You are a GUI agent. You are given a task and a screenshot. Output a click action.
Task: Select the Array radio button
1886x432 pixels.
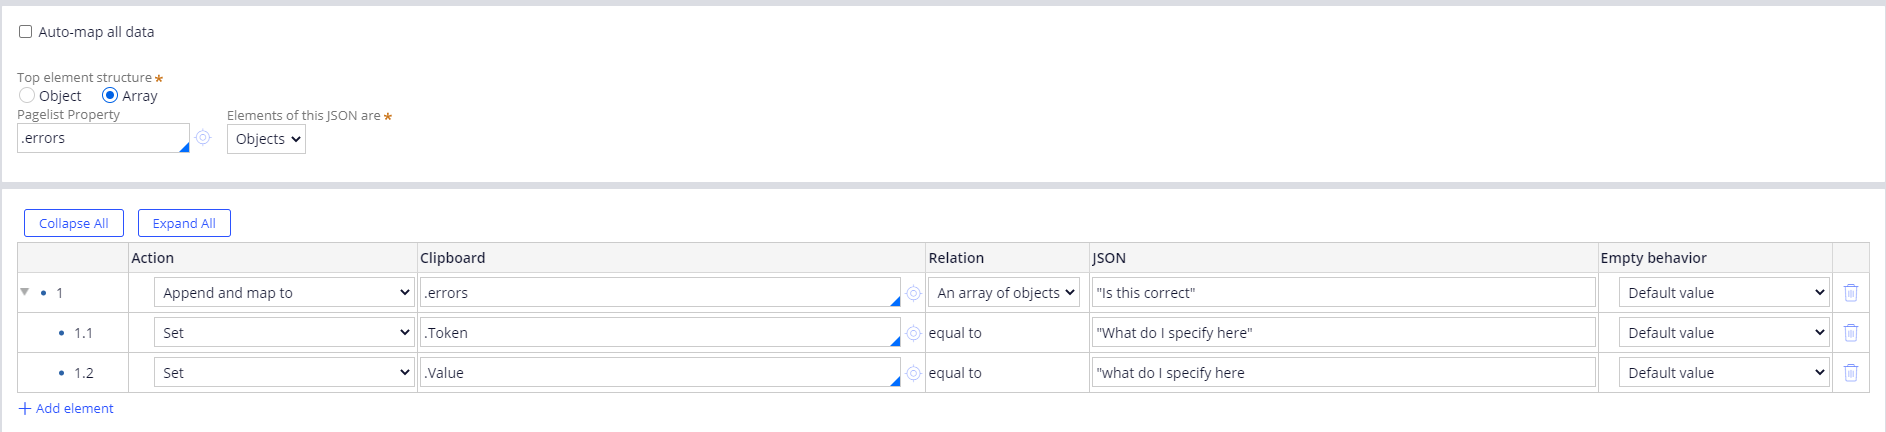[110, 96]
